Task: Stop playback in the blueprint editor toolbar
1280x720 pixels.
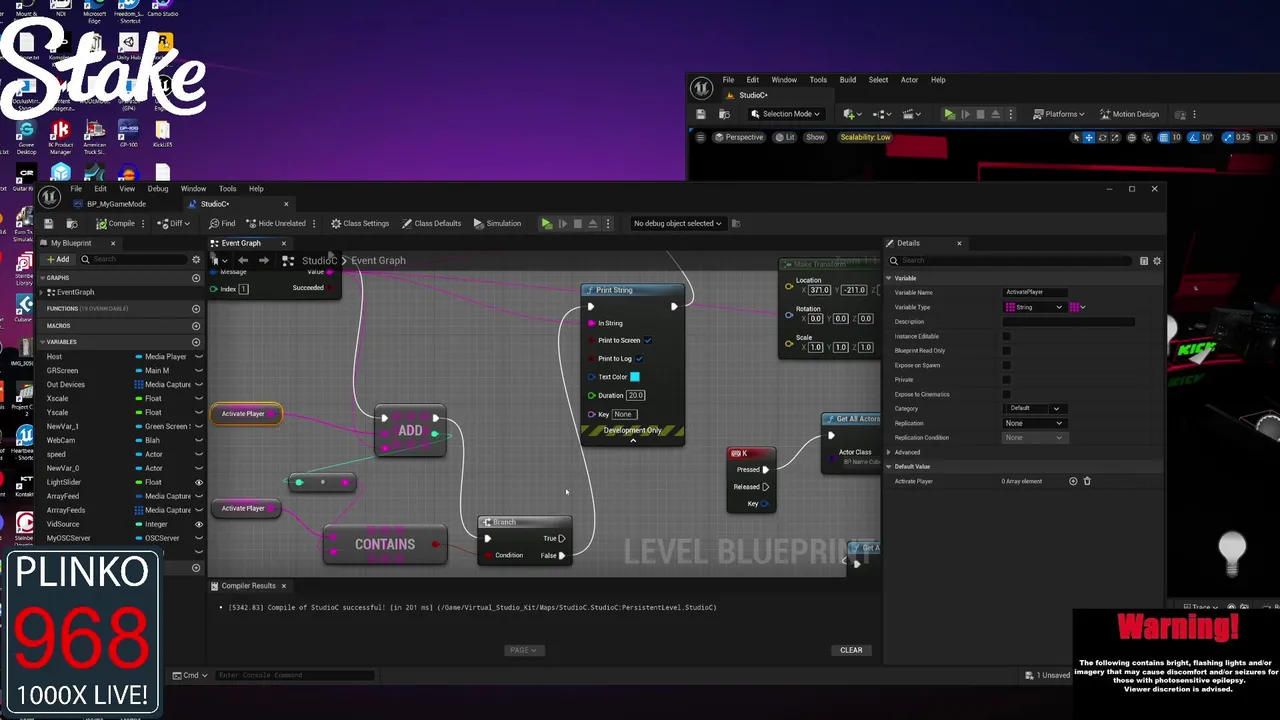Action: click(x=577, y=223)
